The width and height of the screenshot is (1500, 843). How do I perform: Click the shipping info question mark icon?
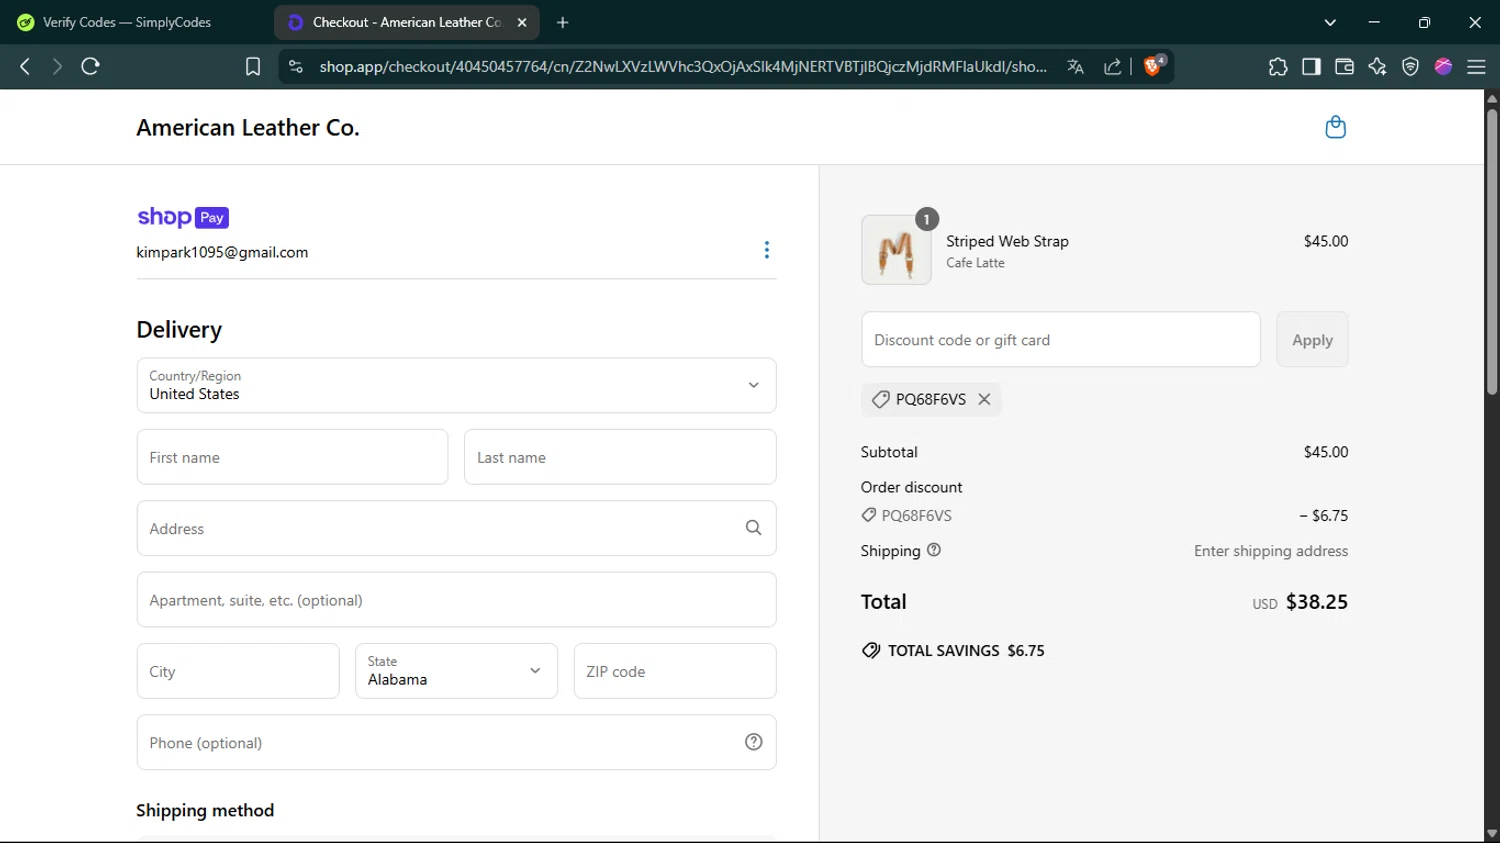pyautogui.click(x=934, y=550)
